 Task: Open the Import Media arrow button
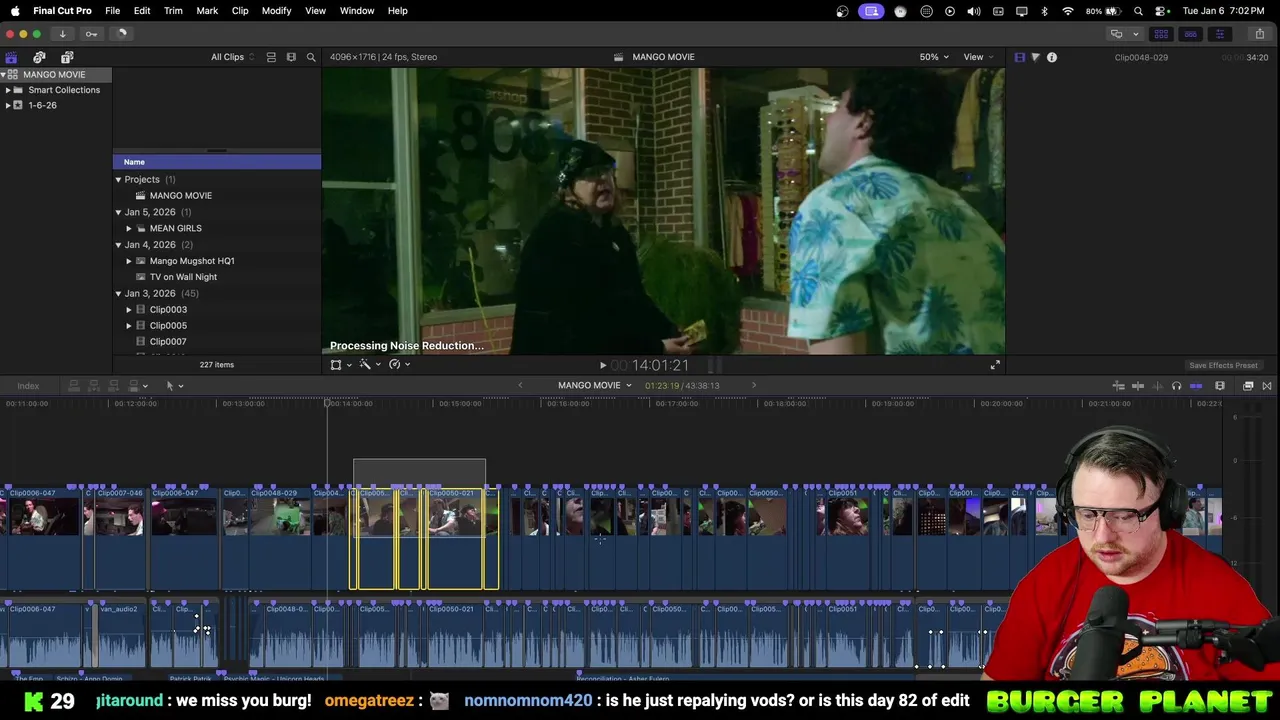pyautogui.click(x=62, y=34)
